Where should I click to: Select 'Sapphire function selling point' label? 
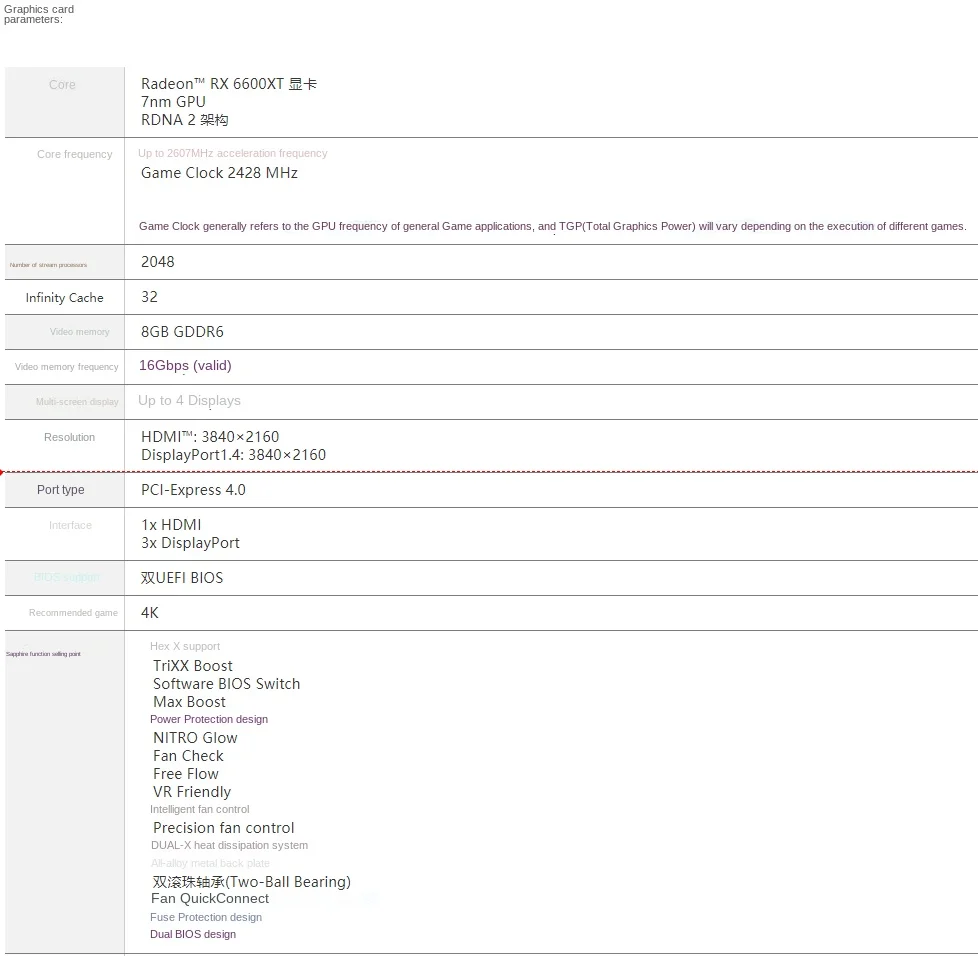coord(43,654)
